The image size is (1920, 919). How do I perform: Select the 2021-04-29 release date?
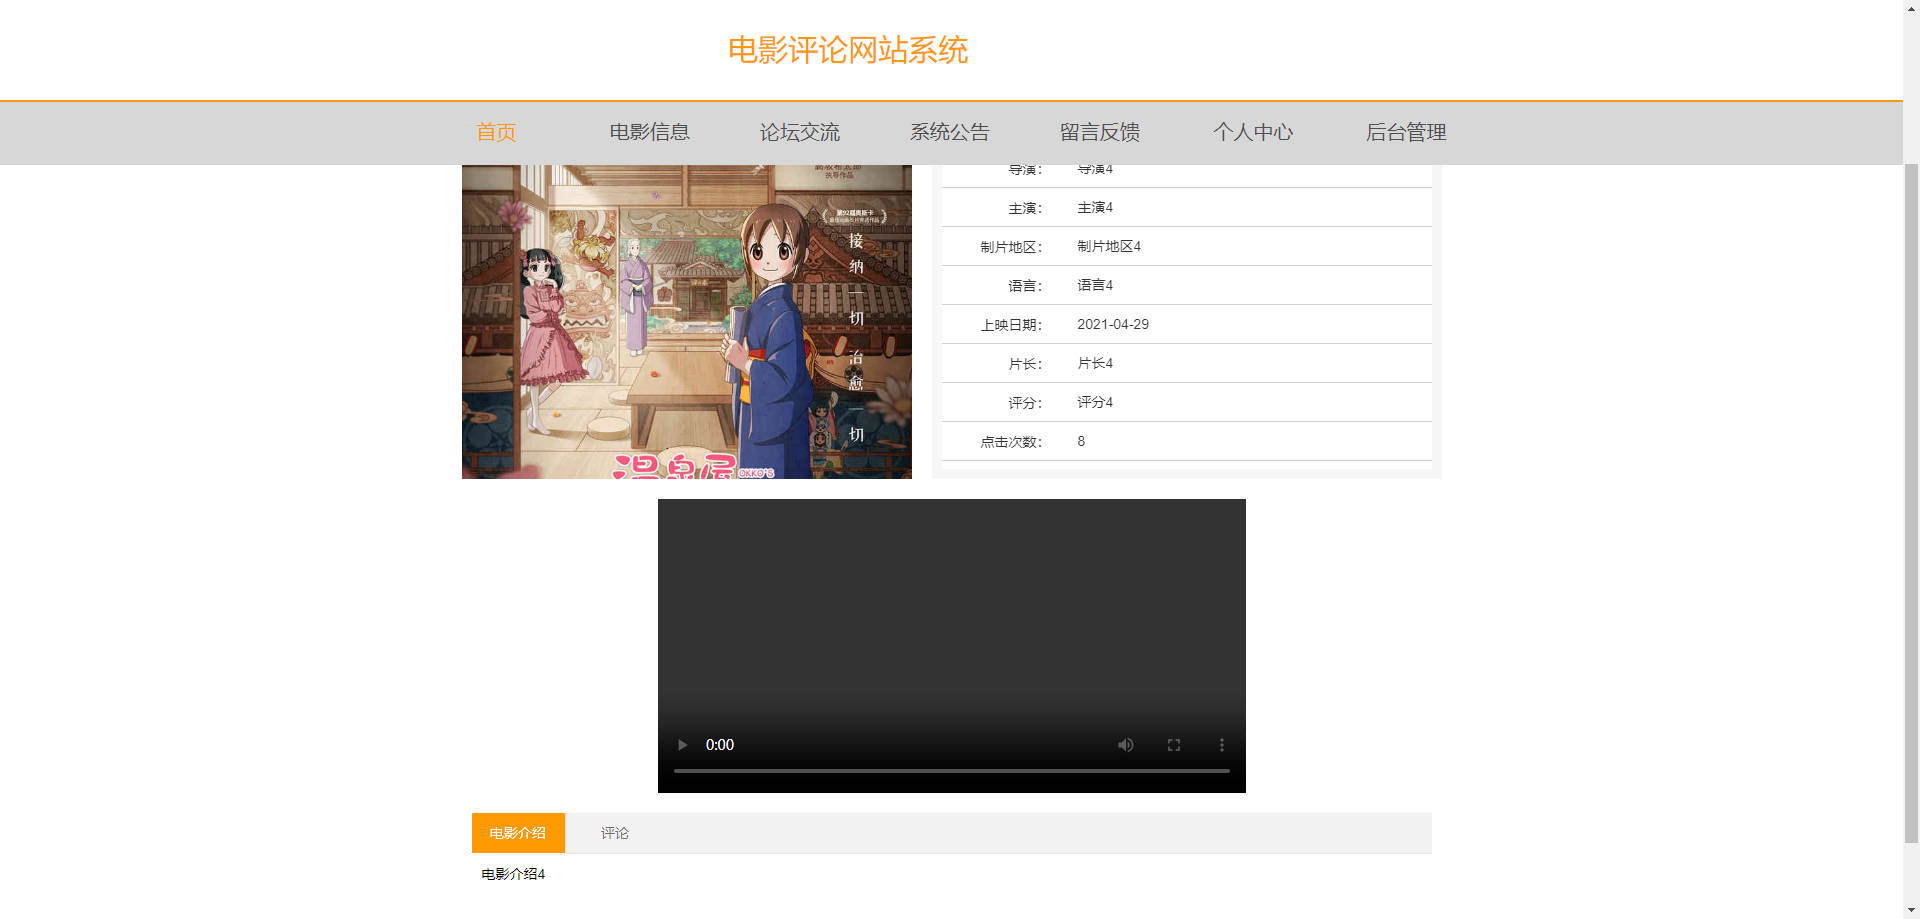(x=1113, y=325)
